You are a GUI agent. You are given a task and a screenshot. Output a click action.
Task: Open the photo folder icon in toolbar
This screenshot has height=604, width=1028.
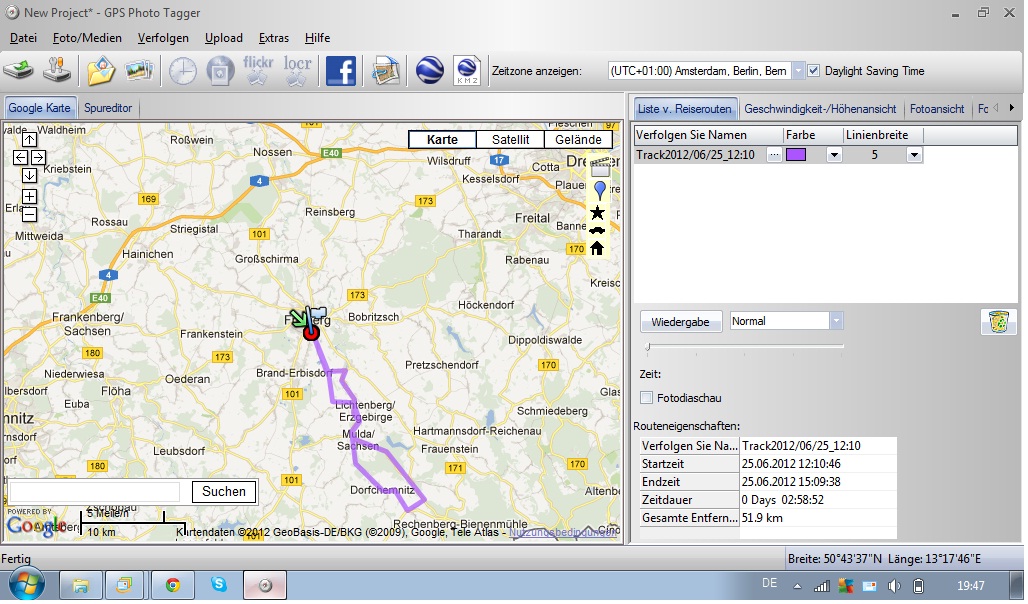tap(101, 71)
